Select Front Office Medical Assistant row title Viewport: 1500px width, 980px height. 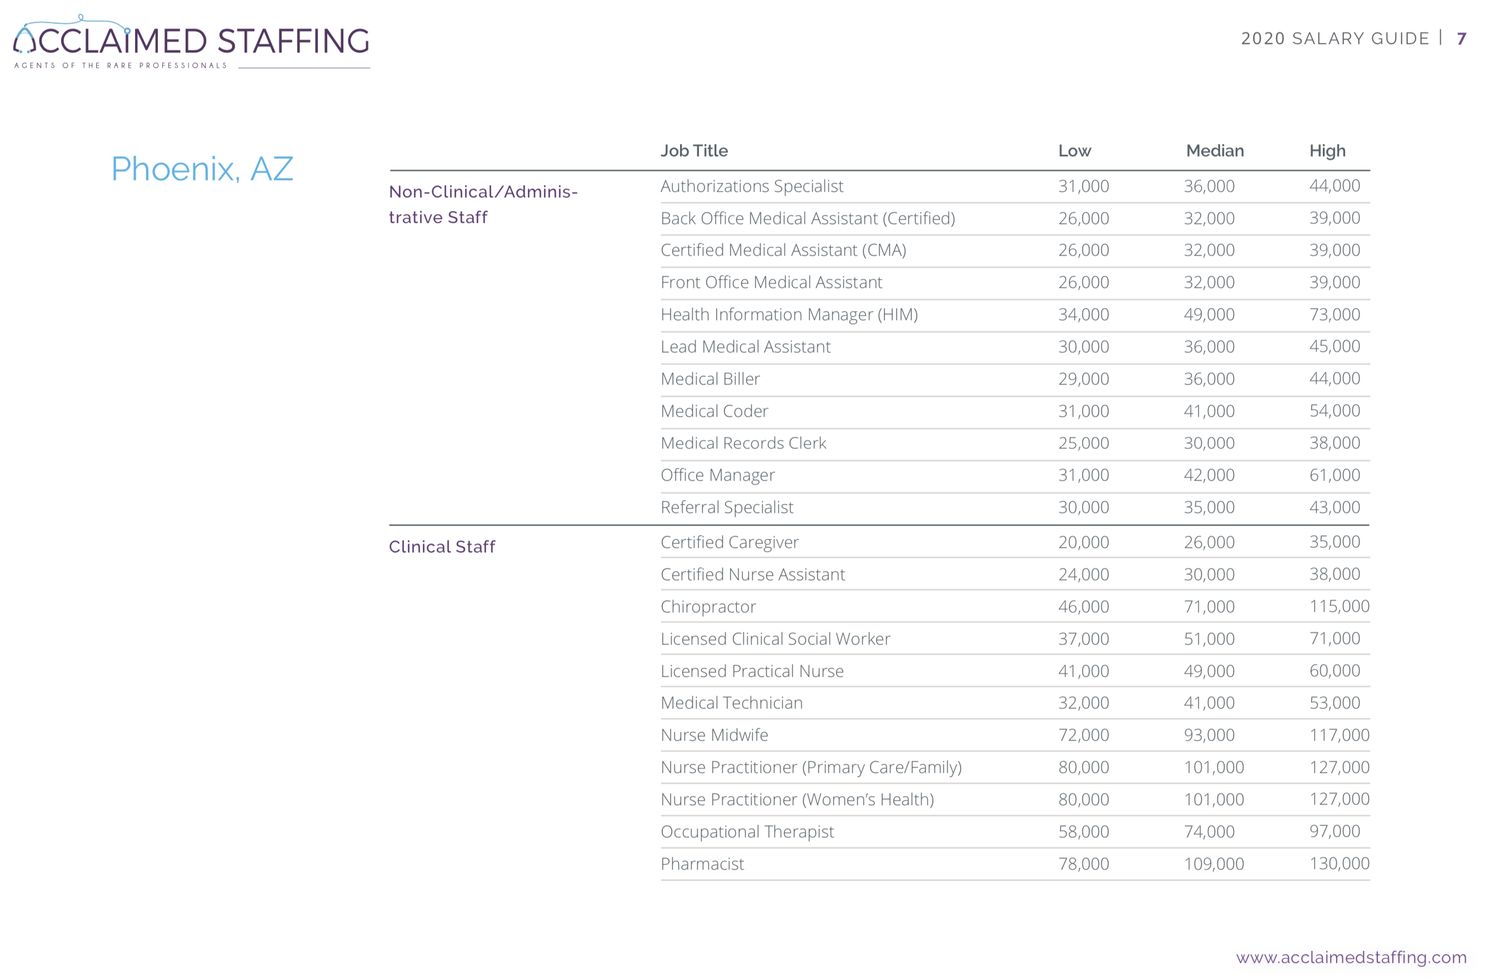coord(771,282)
